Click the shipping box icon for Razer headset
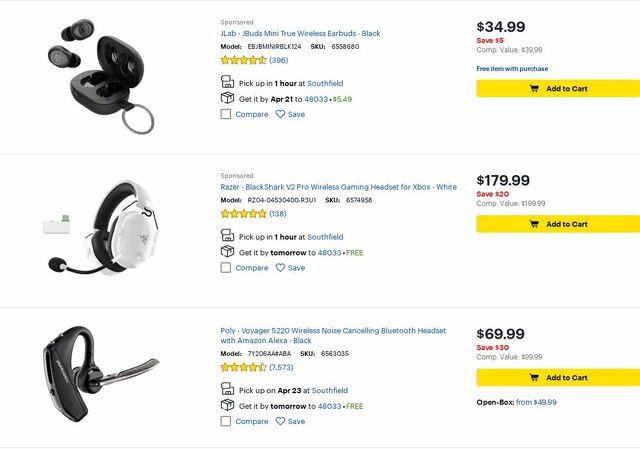Screen dimensions: 640x449 227,252
